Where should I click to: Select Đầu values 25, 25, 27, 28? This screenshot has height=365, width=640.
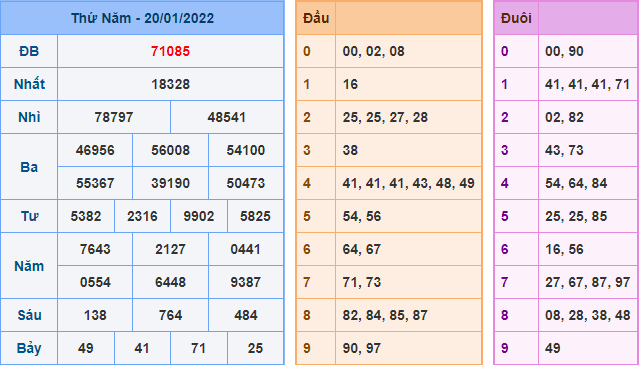tap(385, 118)
